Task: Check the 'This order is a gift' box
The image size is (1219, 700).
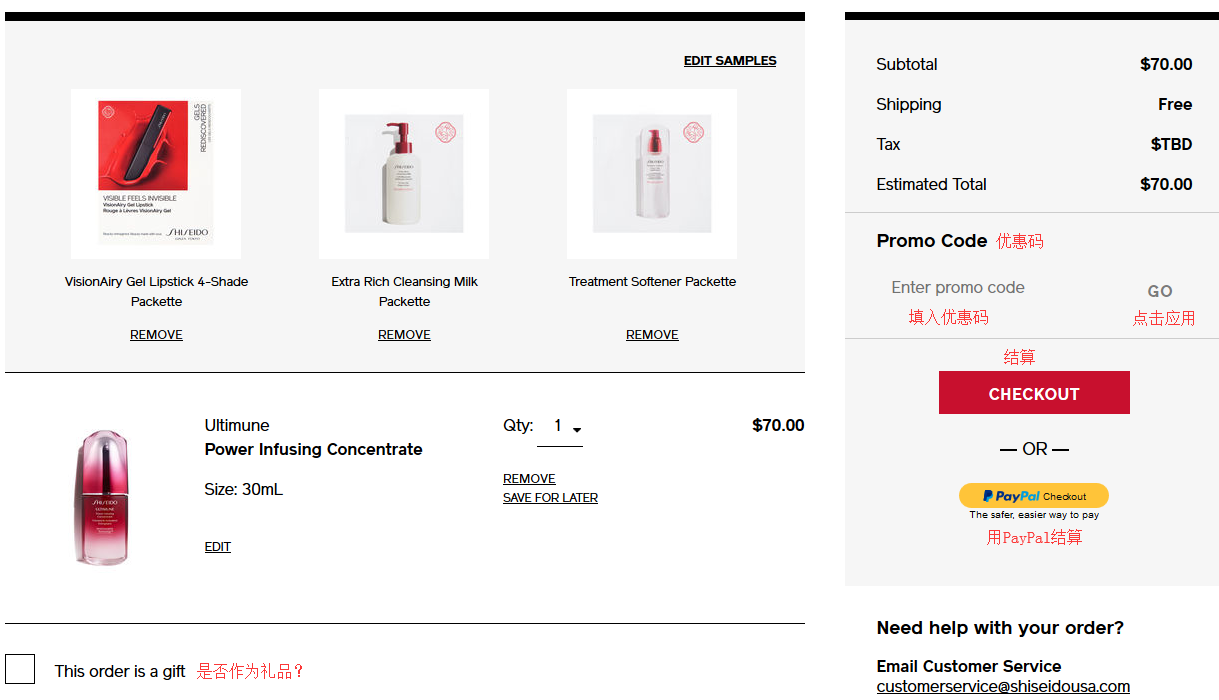Action: pyautogui.click(x=20, y=670)
